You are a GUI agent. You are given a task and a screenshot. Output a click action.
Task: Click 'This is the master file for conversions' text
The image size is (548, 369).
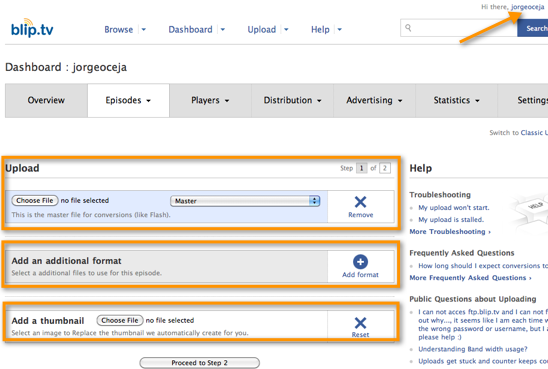[91, 215]
